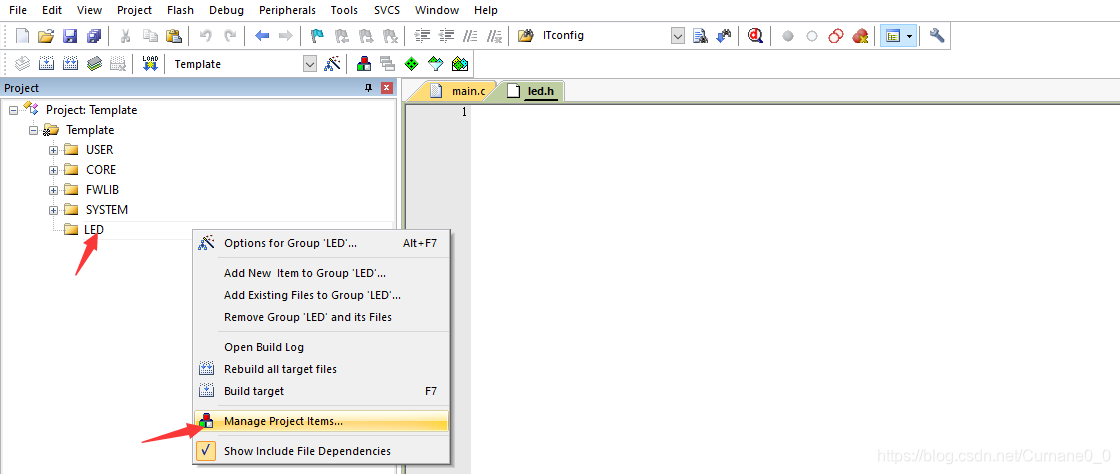Click the Batch Build layers icon
The width and height of the screenshot is (1120, 474).
coord(94,64)
